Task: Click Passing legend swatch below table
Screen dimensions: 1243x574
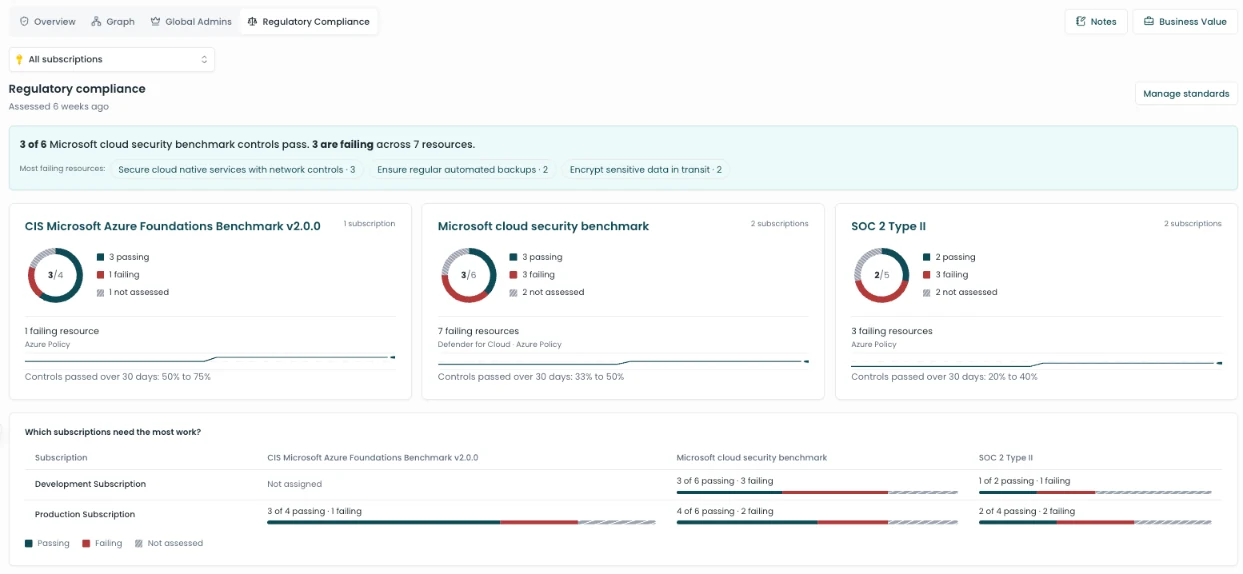Action: click(29, 543)
